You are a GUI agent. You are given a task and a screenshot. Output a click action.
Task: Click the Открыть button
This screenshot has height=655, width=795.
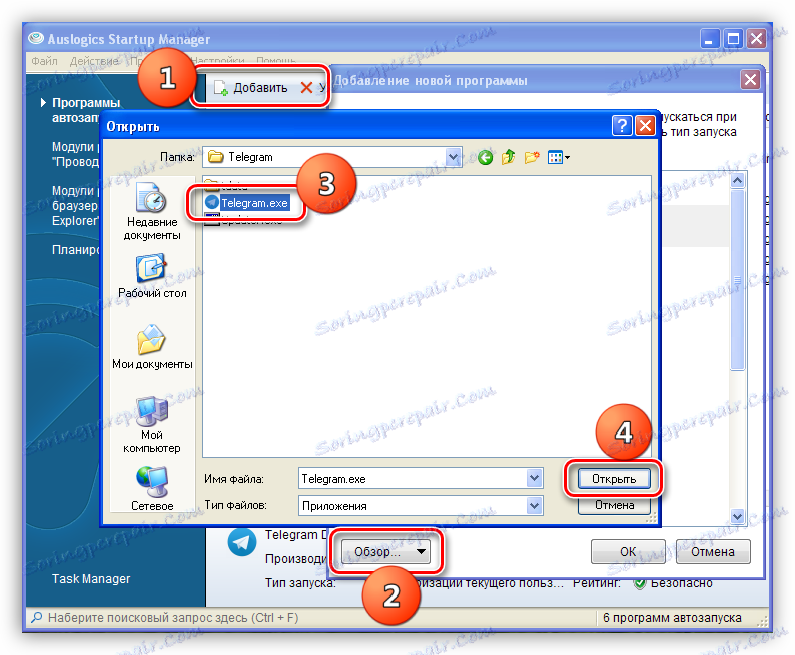(x=614, y=479)
